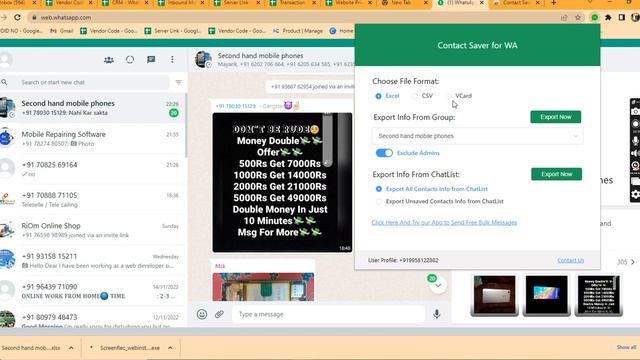Image resolution: width=640 pixels, height=360 pixels.
Task: Switch to Server Link browser tab
Action: pyautogui.click(x=237, y=3)
